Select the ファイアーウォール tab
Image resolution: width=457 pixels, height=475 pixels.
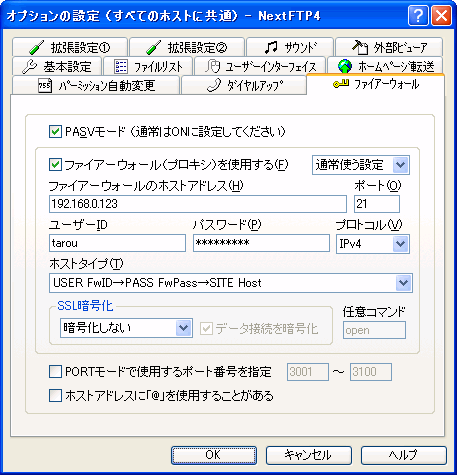pos(375,84)
